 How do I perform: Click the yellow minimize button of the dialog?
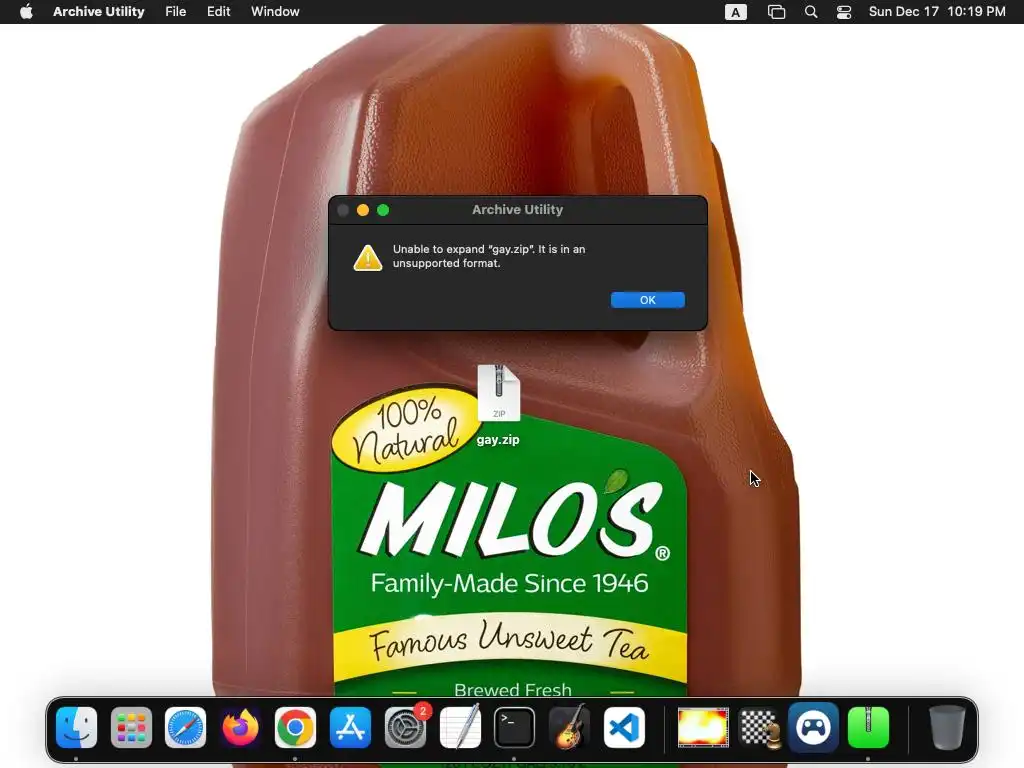click(x=363, y=210)
